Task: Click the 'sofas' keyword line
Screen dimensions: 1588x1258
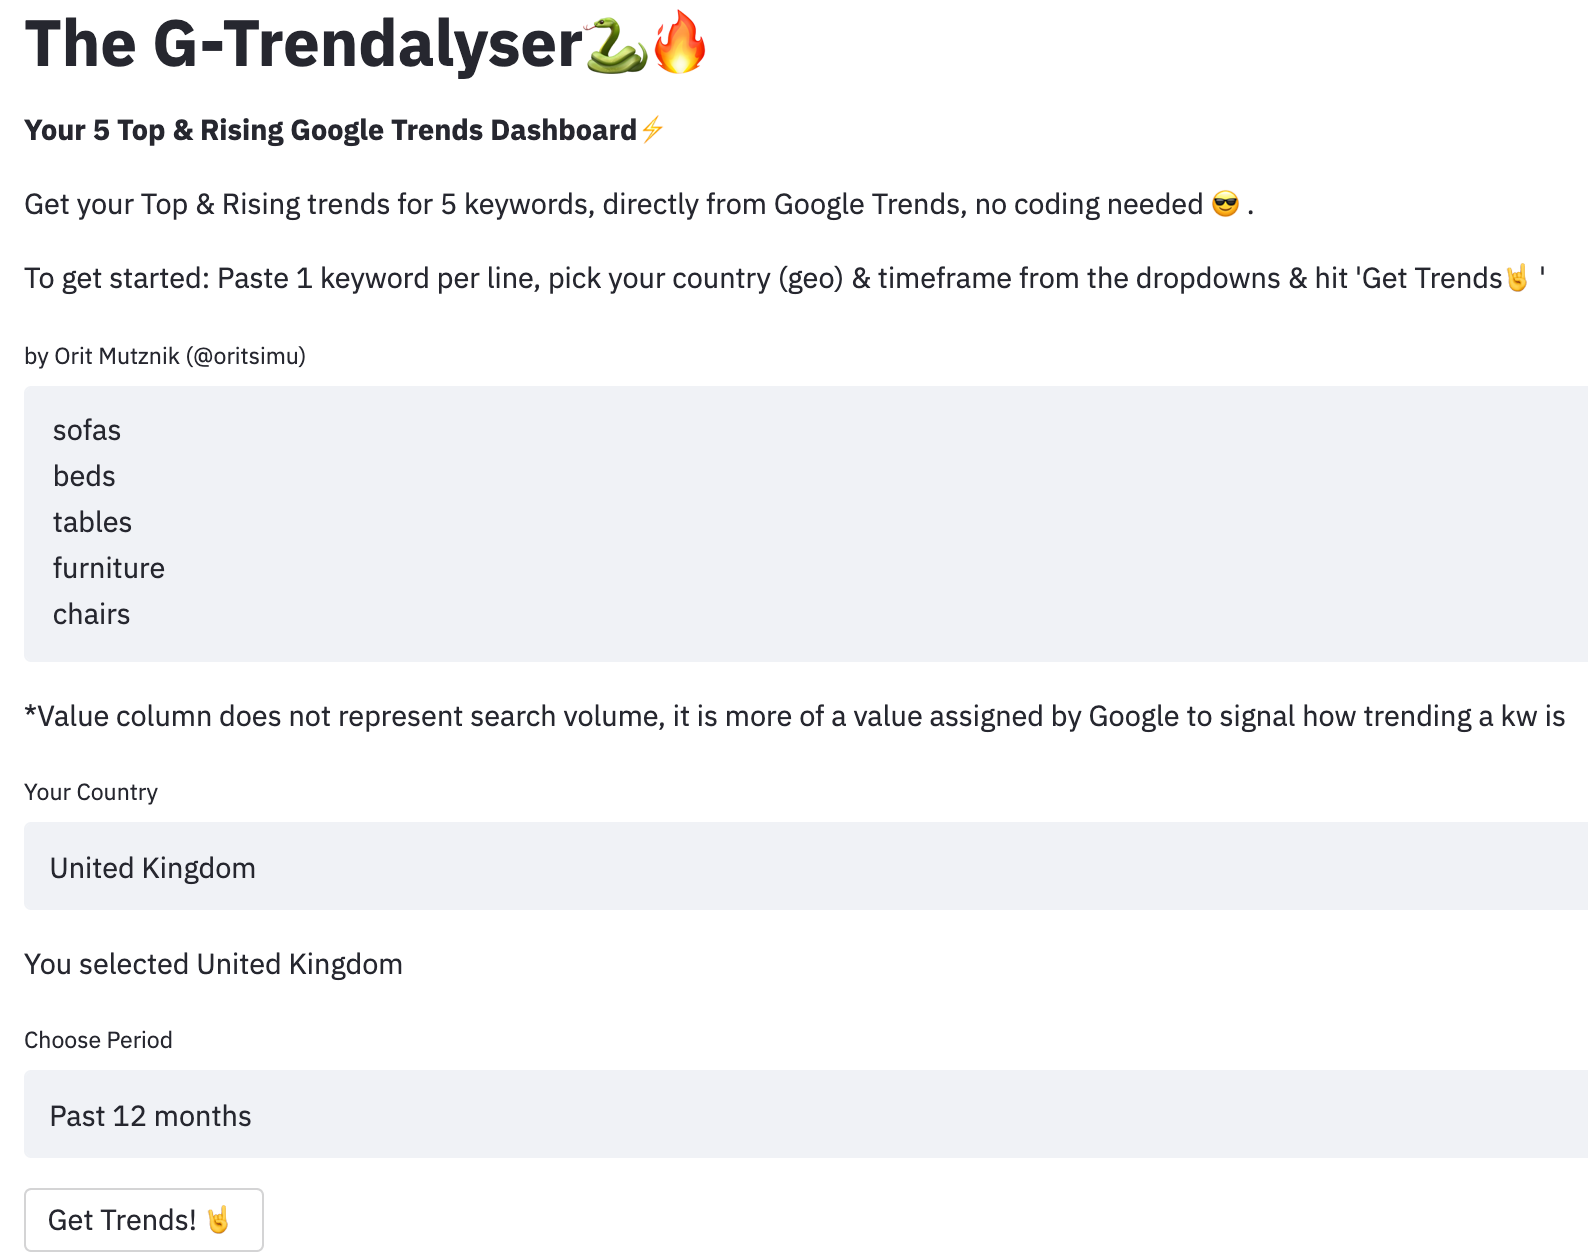Action: click(87, 430)
